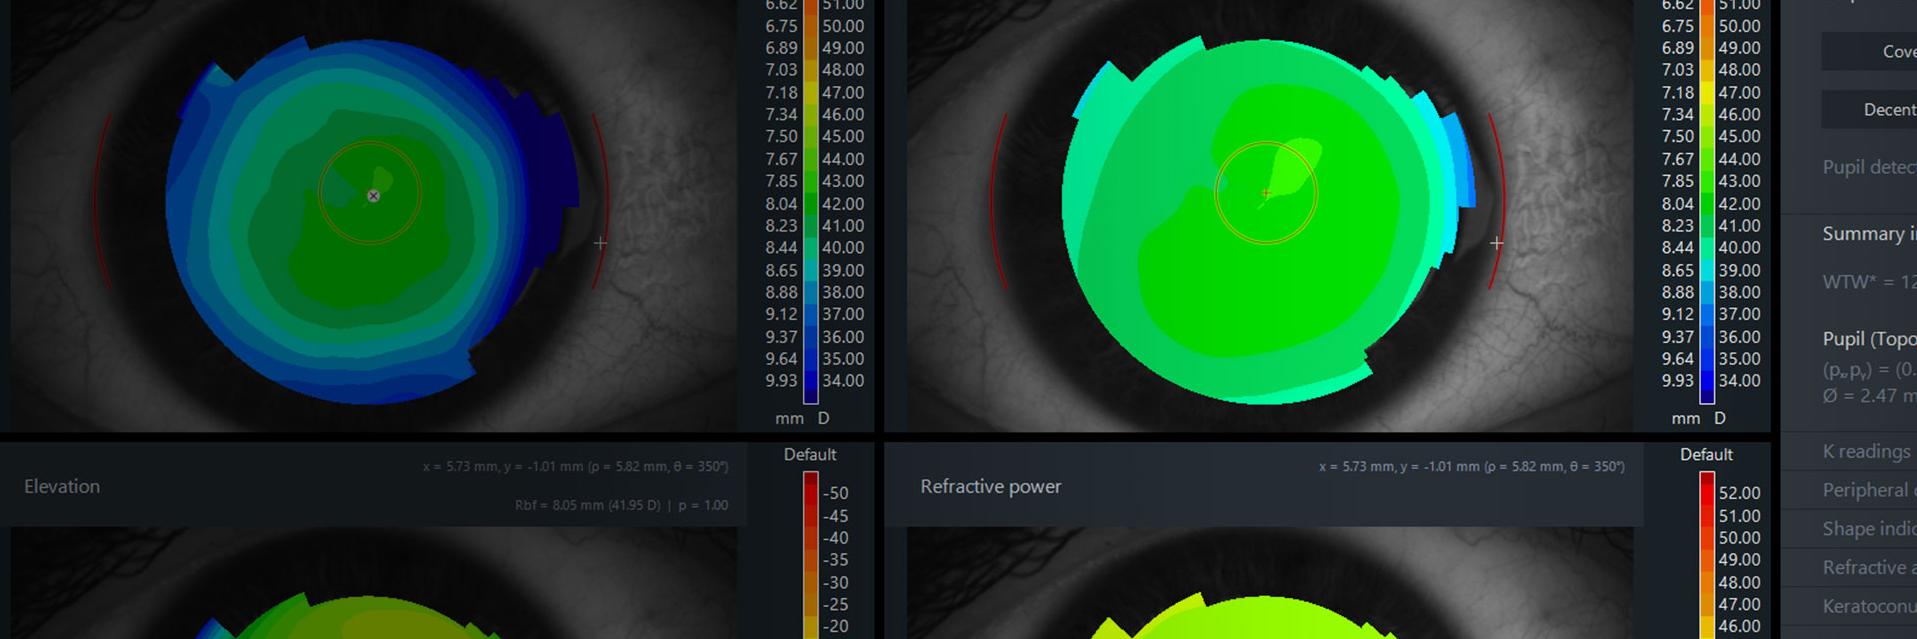
Task: Click the Refractive power color scale bar
Action: [1706, 555]
